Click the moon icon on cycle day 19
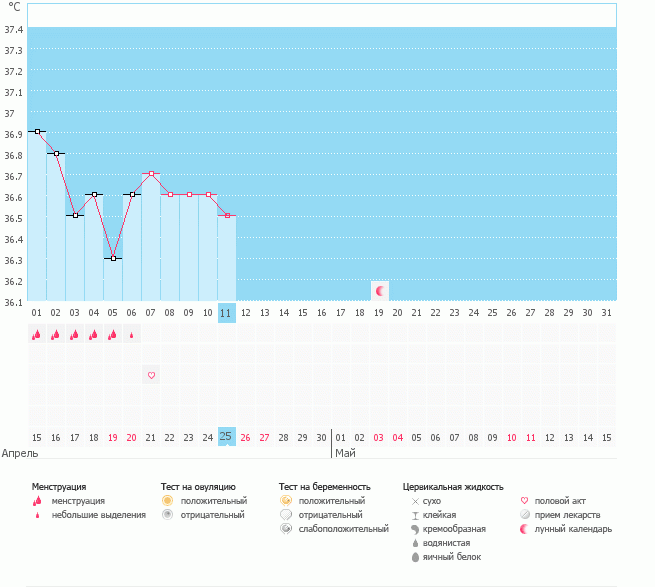 [379, 290]
